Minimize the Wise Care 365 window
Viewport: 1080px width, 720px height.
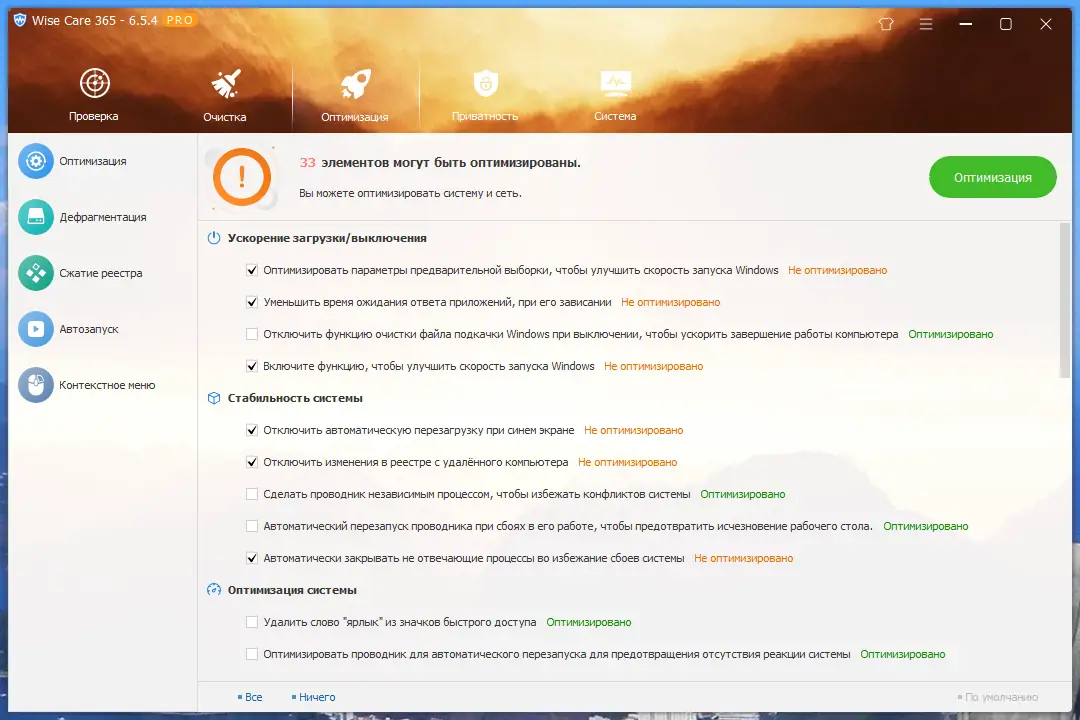tap(966, 24)
